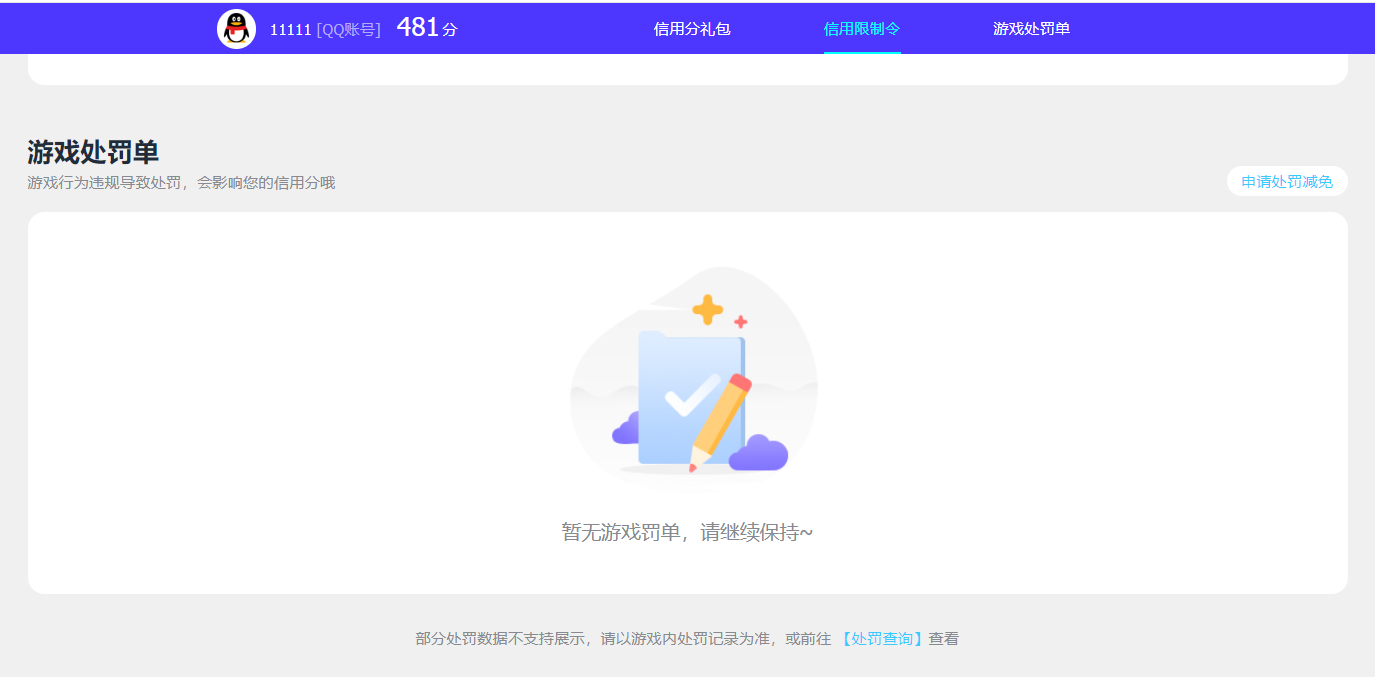This screenshot has height=677, width=1375.
Task: Click the red plus mark near the folder
Action: tap(740, 321)
